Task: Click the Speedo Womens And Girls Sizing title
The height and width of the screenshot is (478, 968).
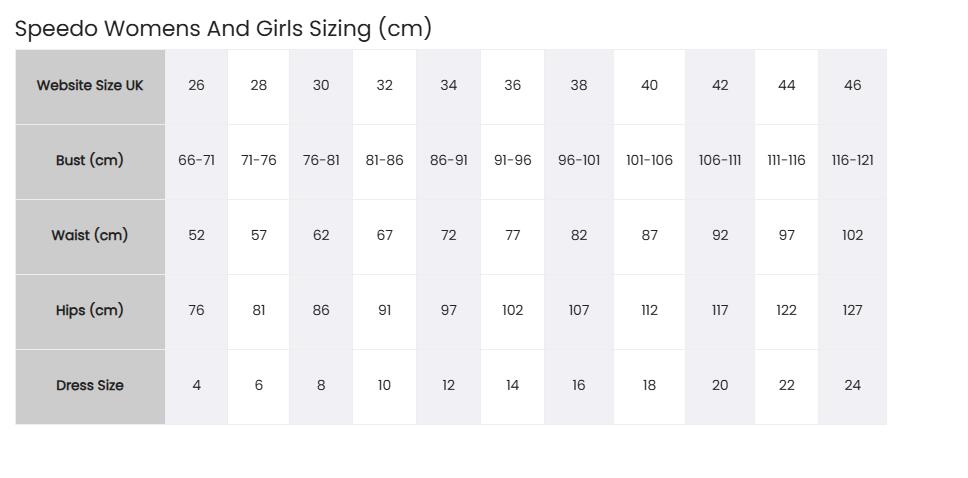Action: [x=223, y=28]
